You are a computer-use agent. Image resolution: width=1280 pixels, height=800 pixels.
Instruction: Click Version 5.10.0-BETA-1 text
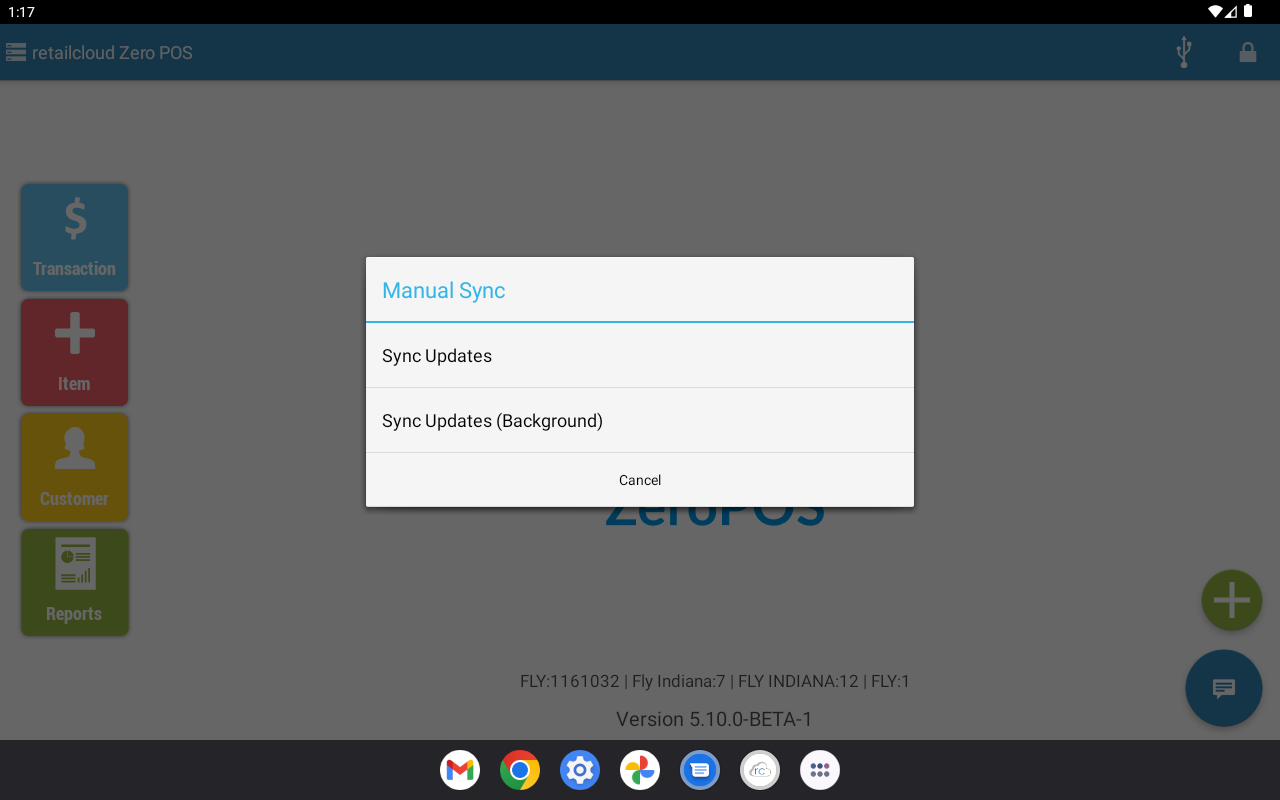714,719
